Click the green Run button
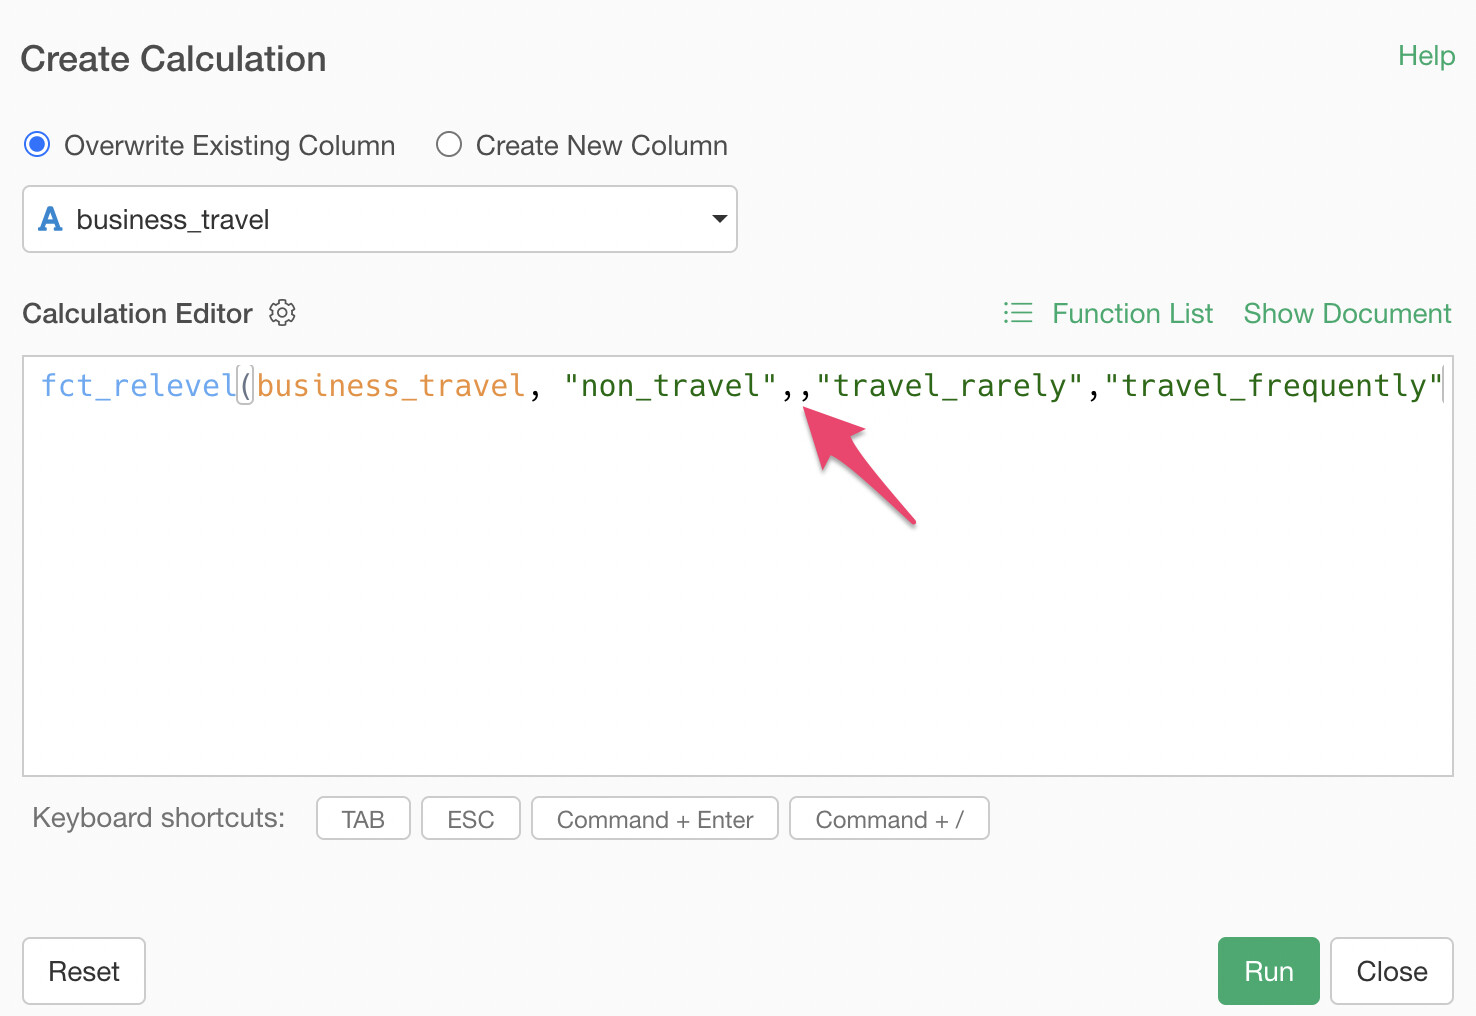This screenshot has width=1476, height=1016. click(x=1269, y=971)
